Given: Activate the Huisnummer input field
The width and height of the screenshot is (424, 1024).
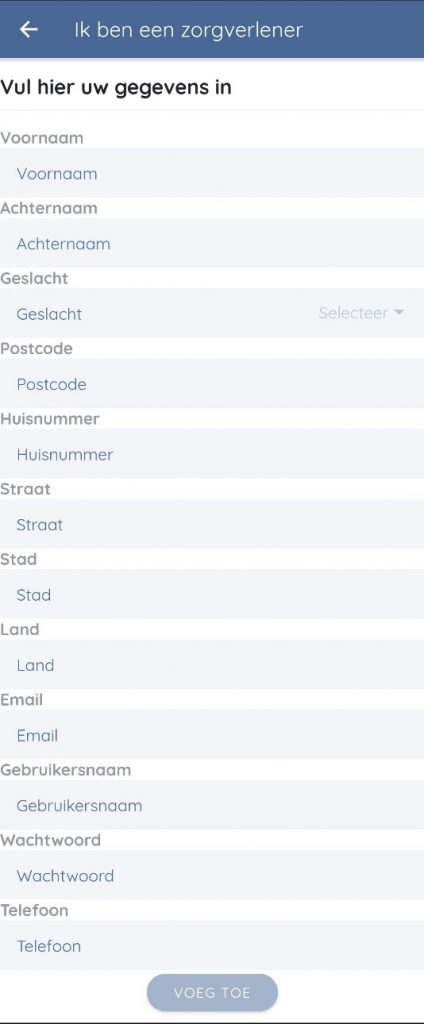Looking at the screenshot, I should tap(212, 454).
